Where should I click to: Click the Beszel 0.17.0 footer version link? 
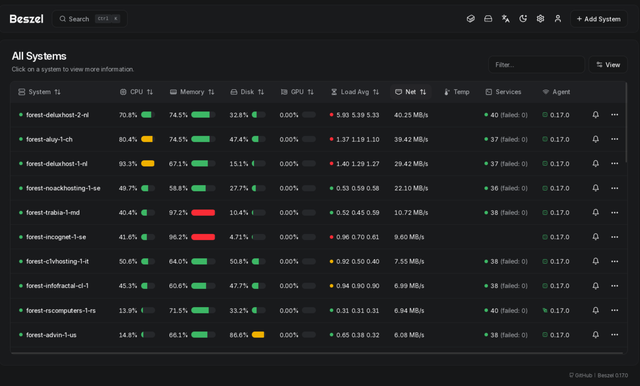coord(613,375)
